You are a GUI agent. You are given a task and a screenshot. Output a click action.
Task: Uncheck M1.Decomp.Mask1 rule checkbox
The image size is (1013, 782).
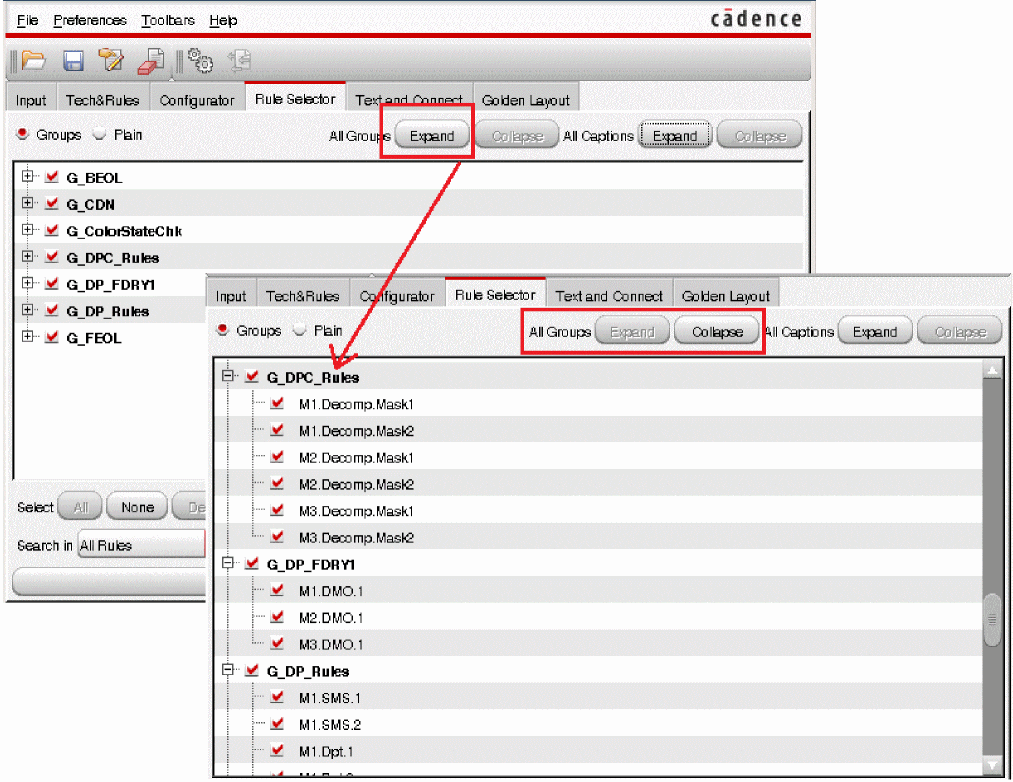click(278, 403)
